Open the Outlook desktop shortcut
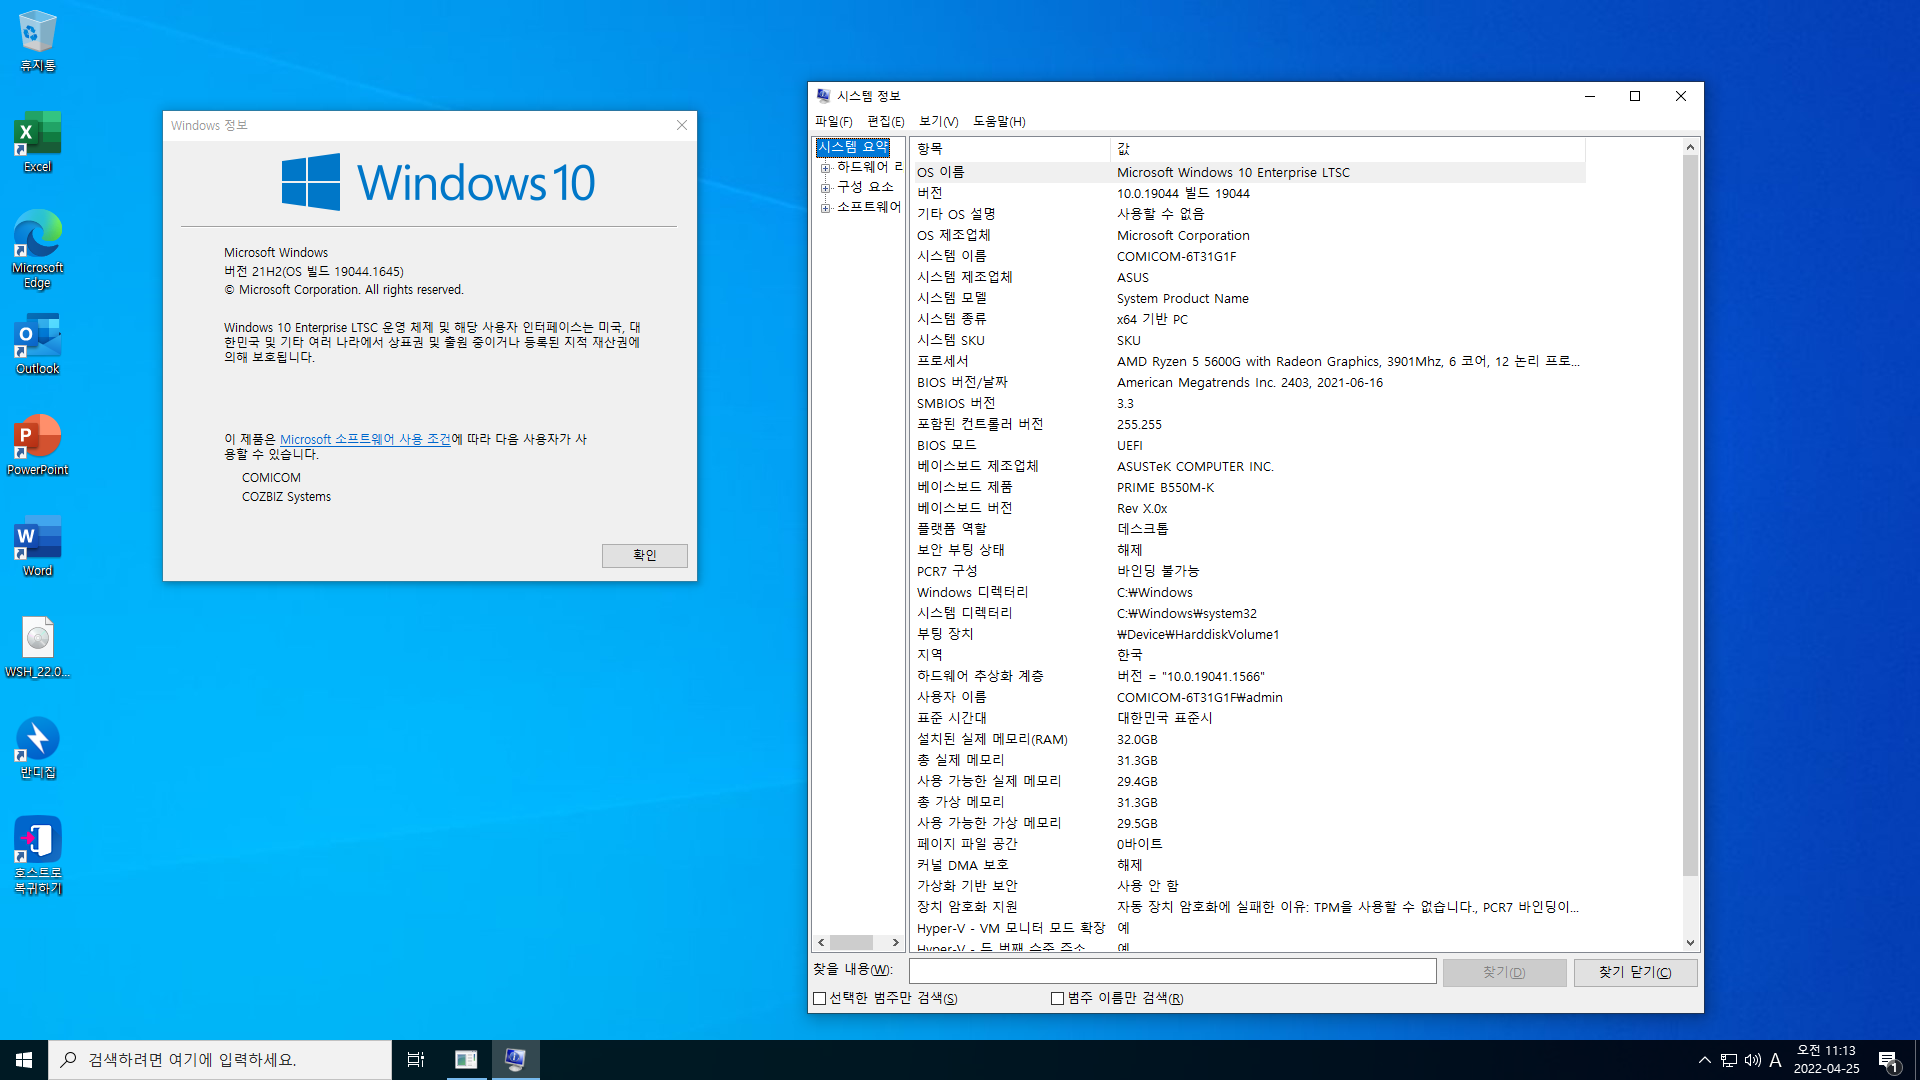Viewport: 1920px width, 1080px height. click(38, 344)
